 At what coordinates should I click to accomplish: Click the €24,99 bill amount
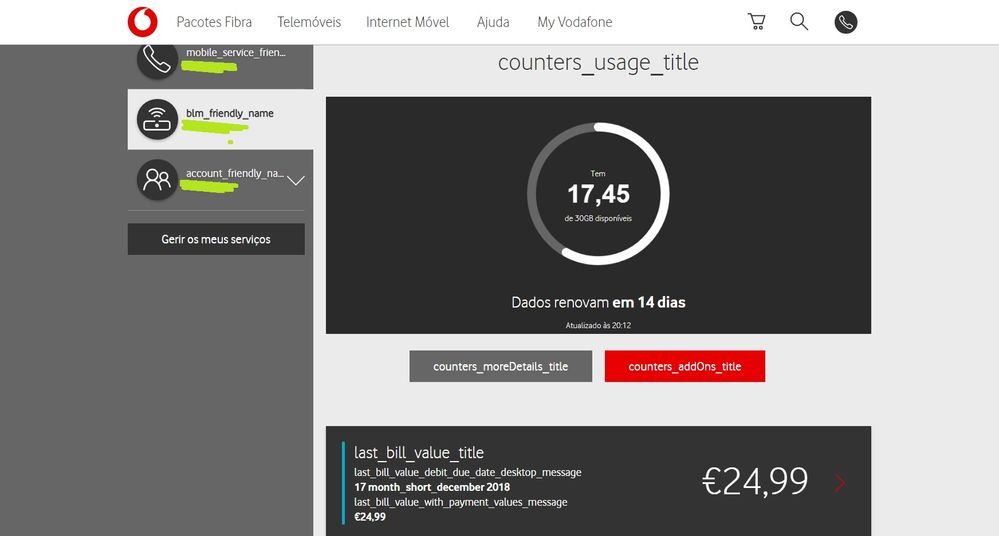(x=754, y=482)
